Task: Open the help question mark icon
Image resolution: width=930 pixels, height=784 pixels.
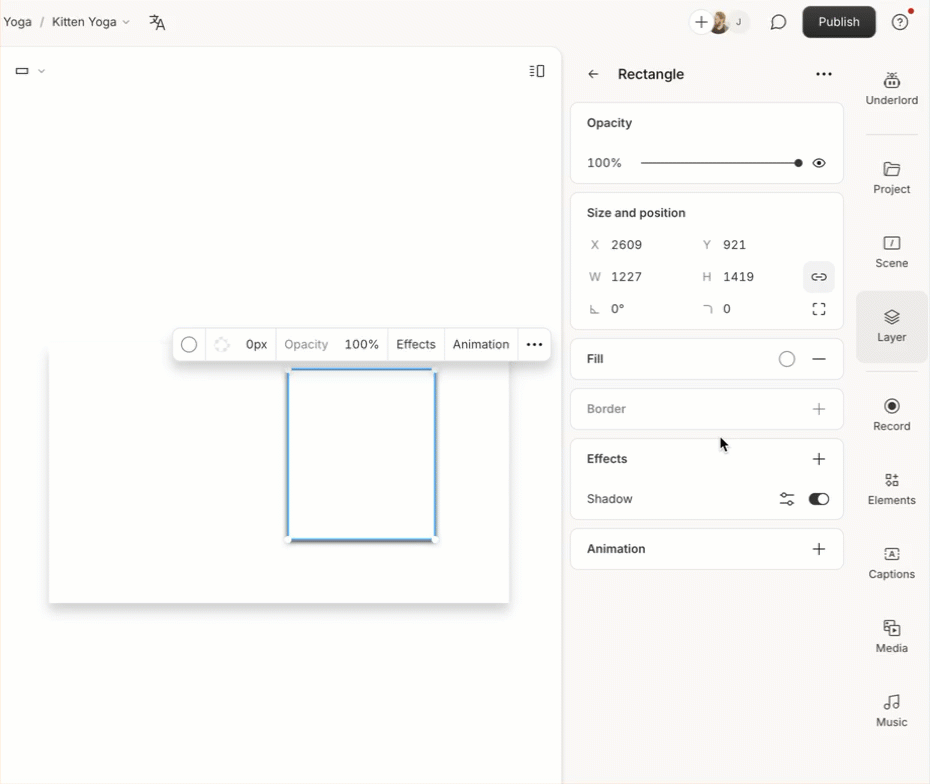Action: pyautogui.click(x=900, y=22)
